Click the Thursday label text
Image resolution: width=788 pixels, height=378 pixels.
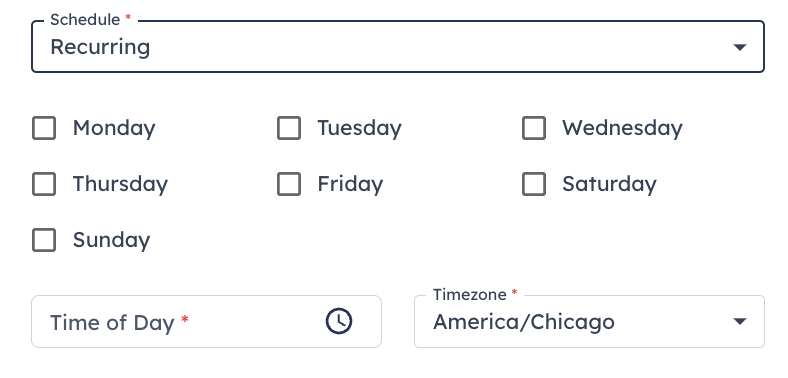click(x=120, y=184)
